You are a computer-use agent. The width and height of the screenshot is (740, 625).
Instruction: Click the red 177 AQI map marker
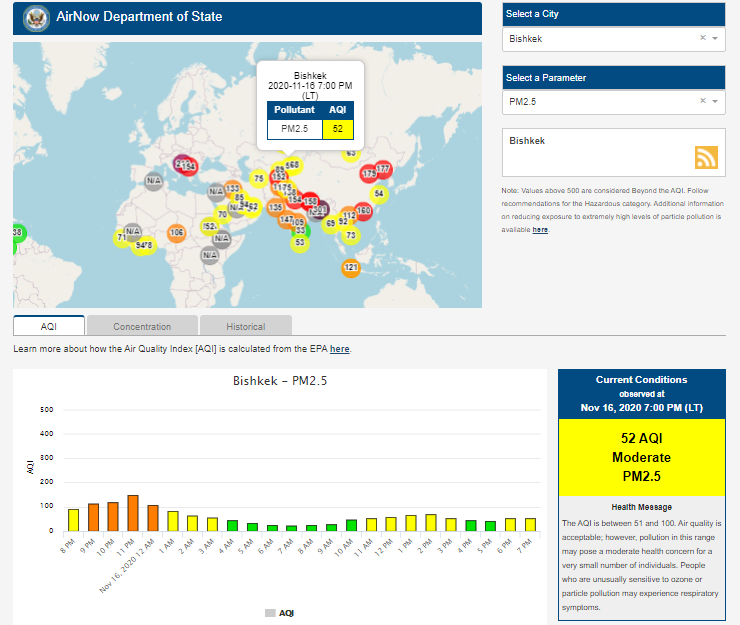coord(383,169)
